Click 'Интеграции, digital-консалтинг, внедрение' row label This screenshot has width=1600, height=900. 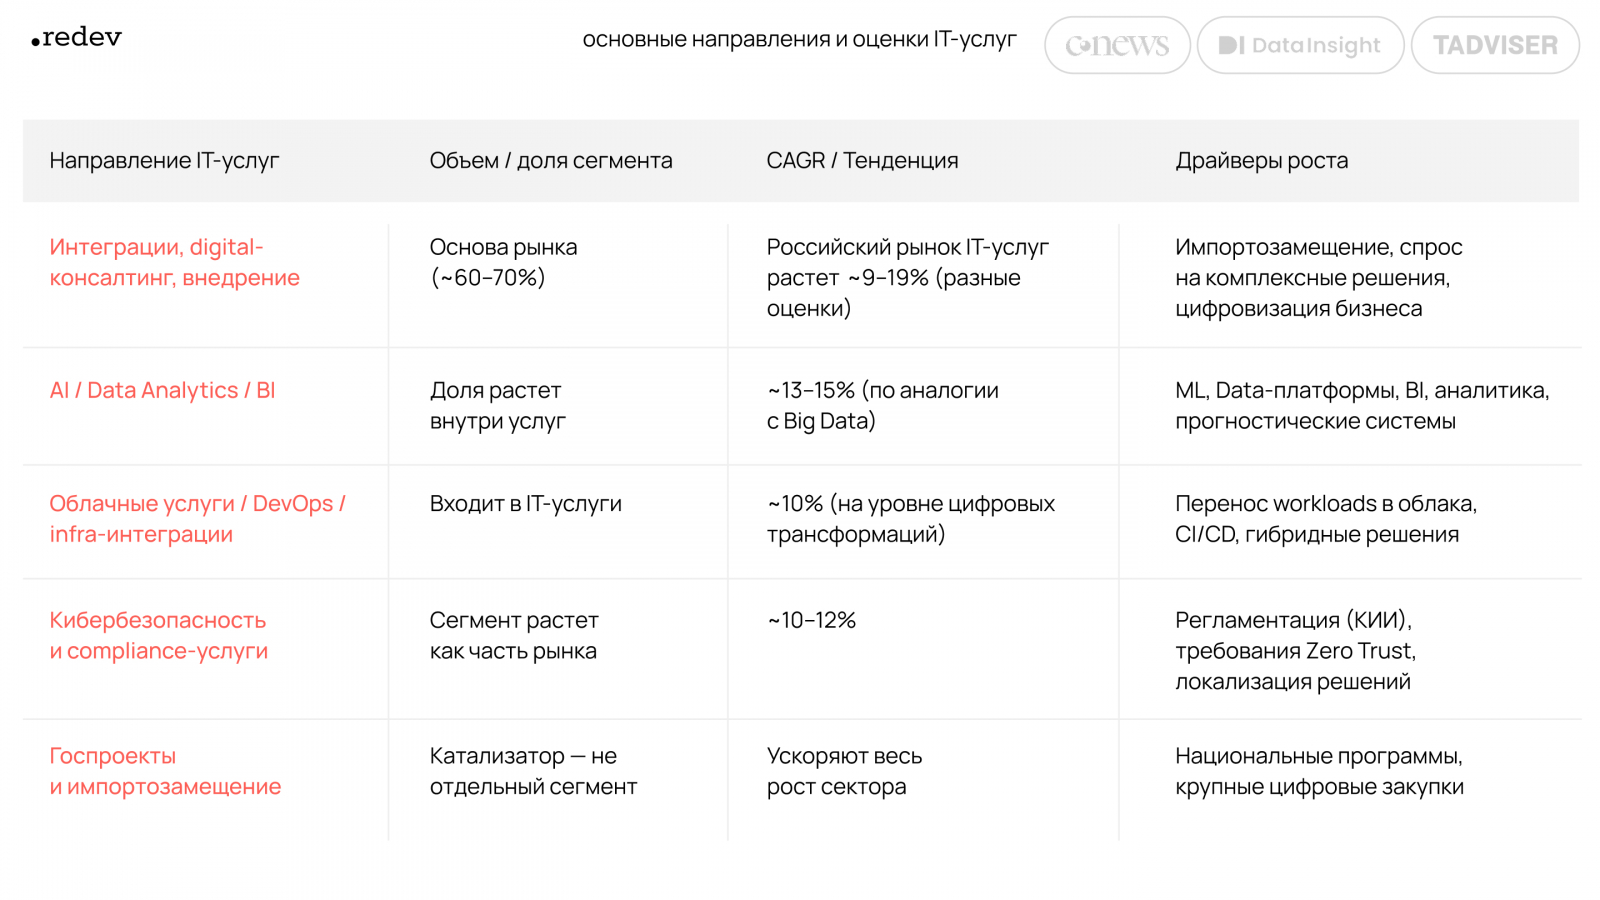[x=174, y=262]
